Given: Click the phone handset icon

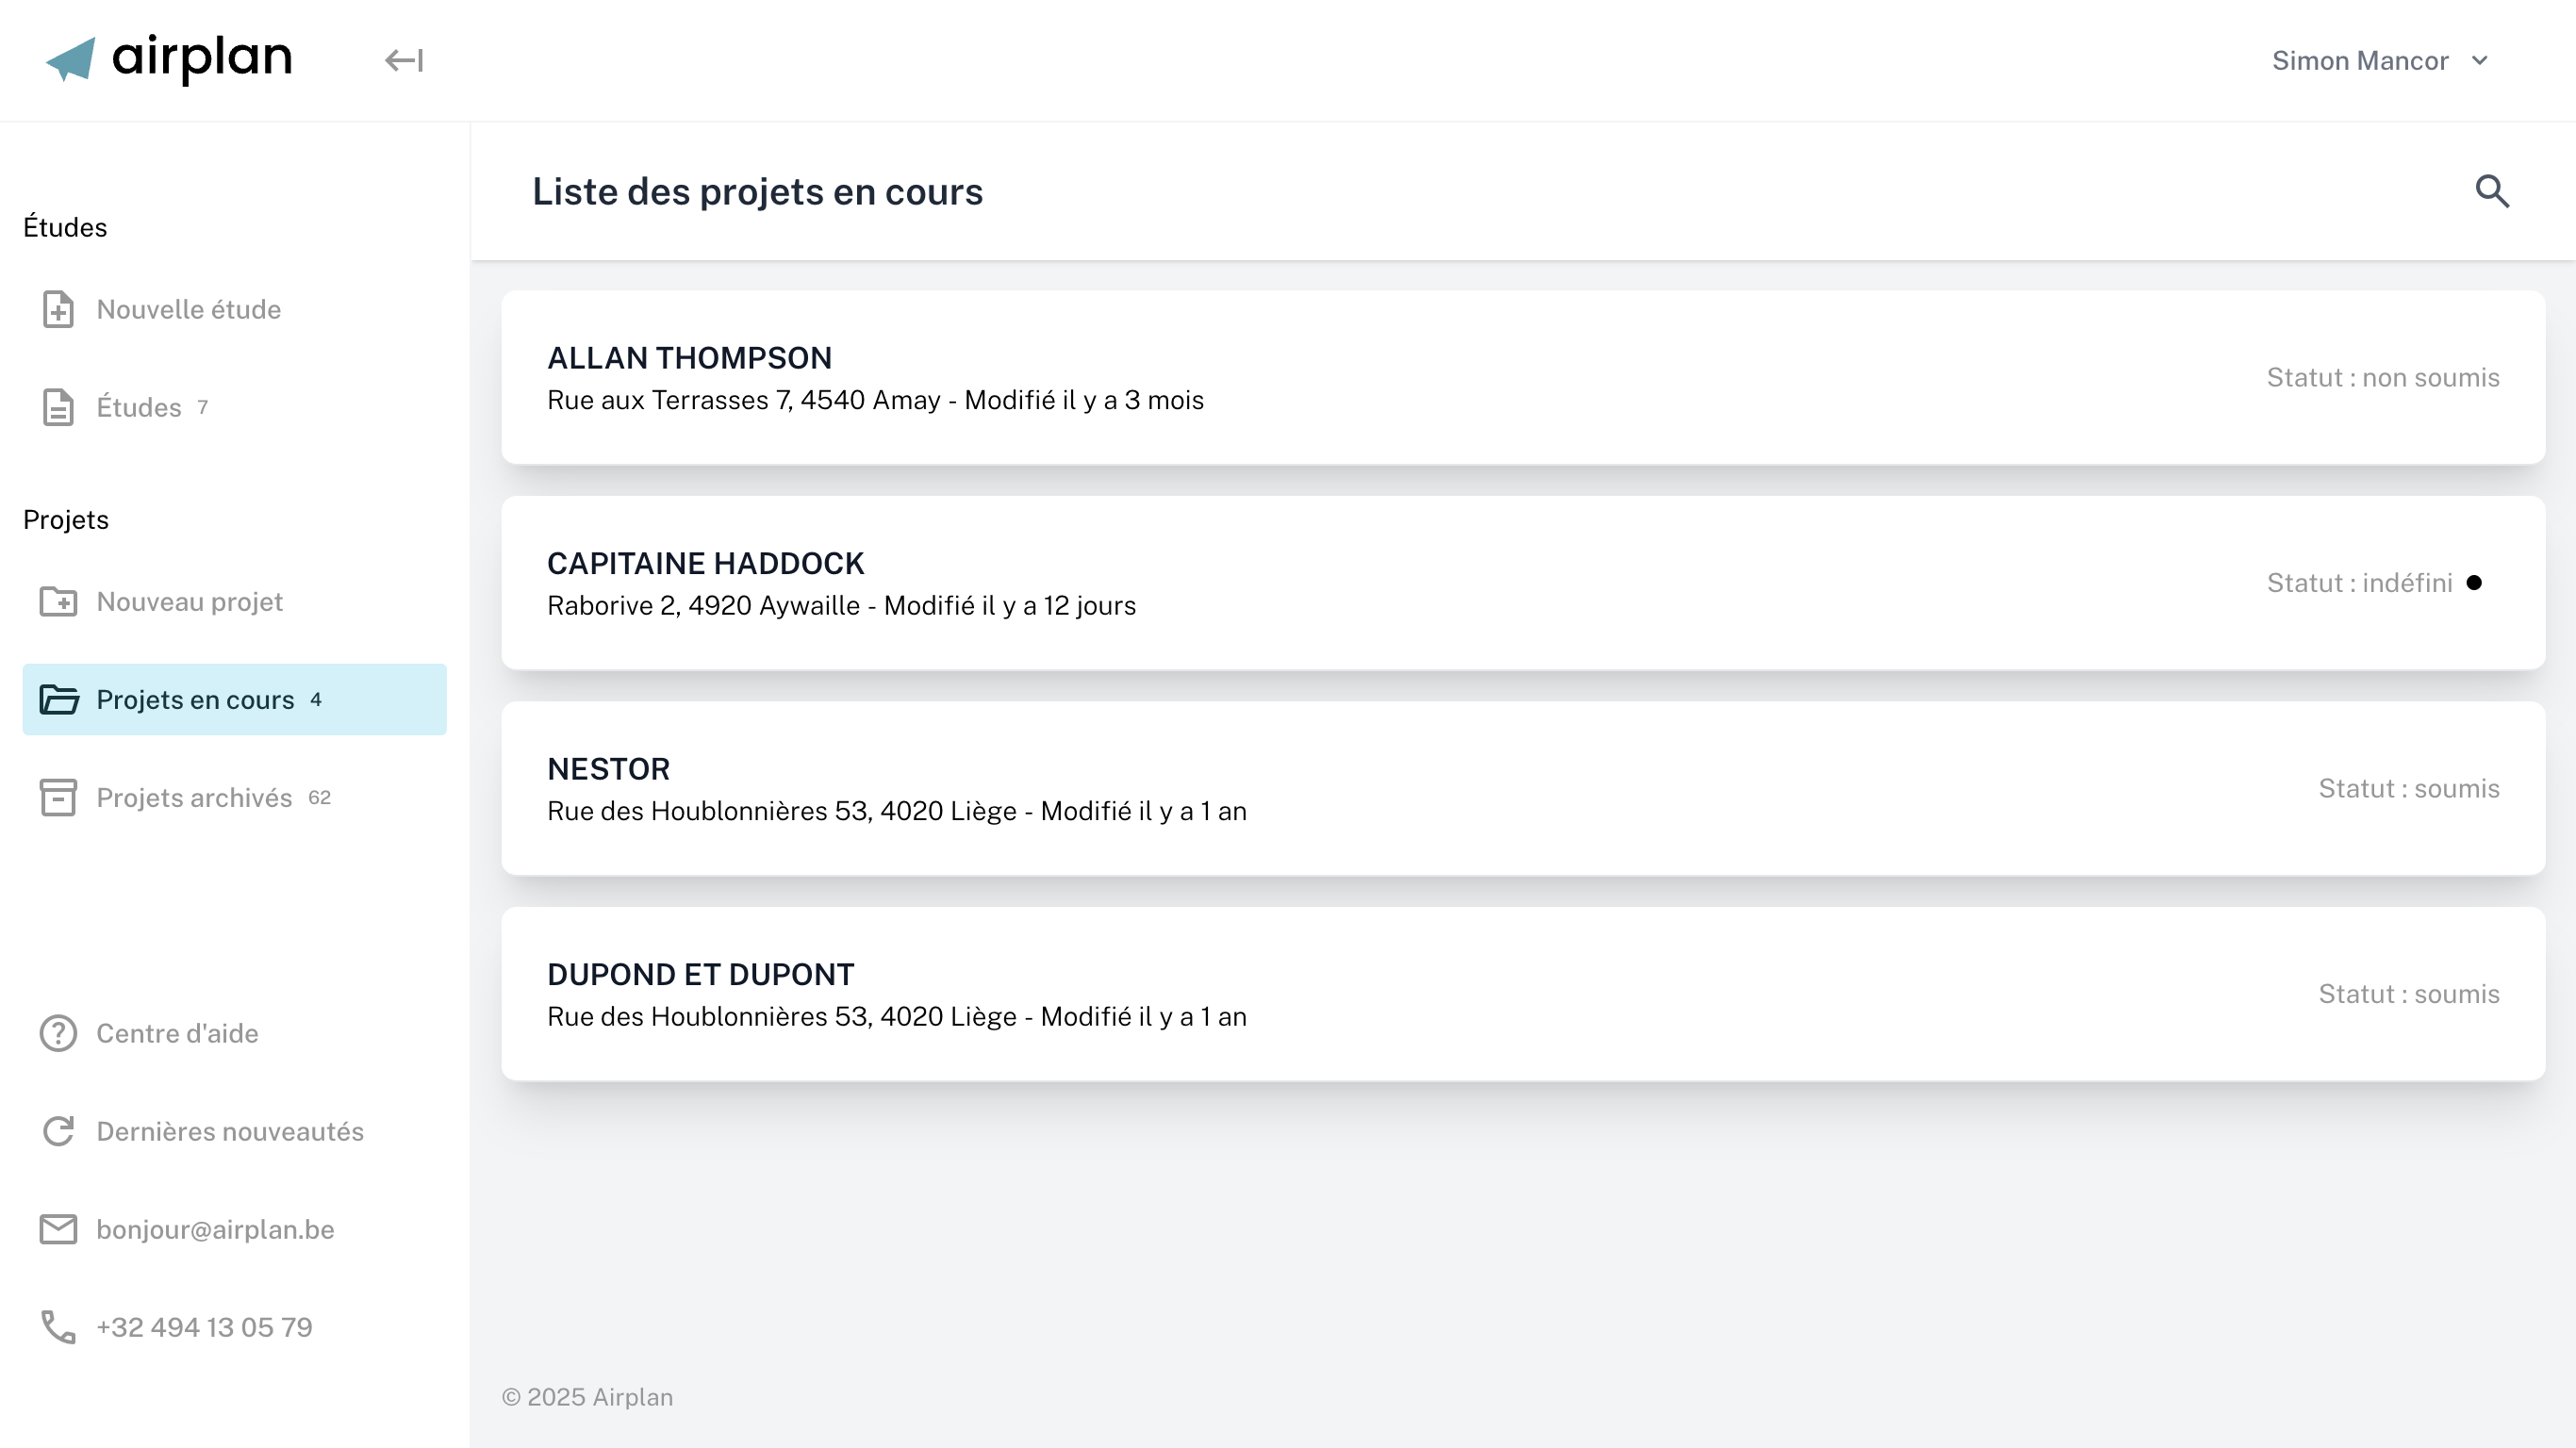Looking at the screenshot, I should point(58,1327).
